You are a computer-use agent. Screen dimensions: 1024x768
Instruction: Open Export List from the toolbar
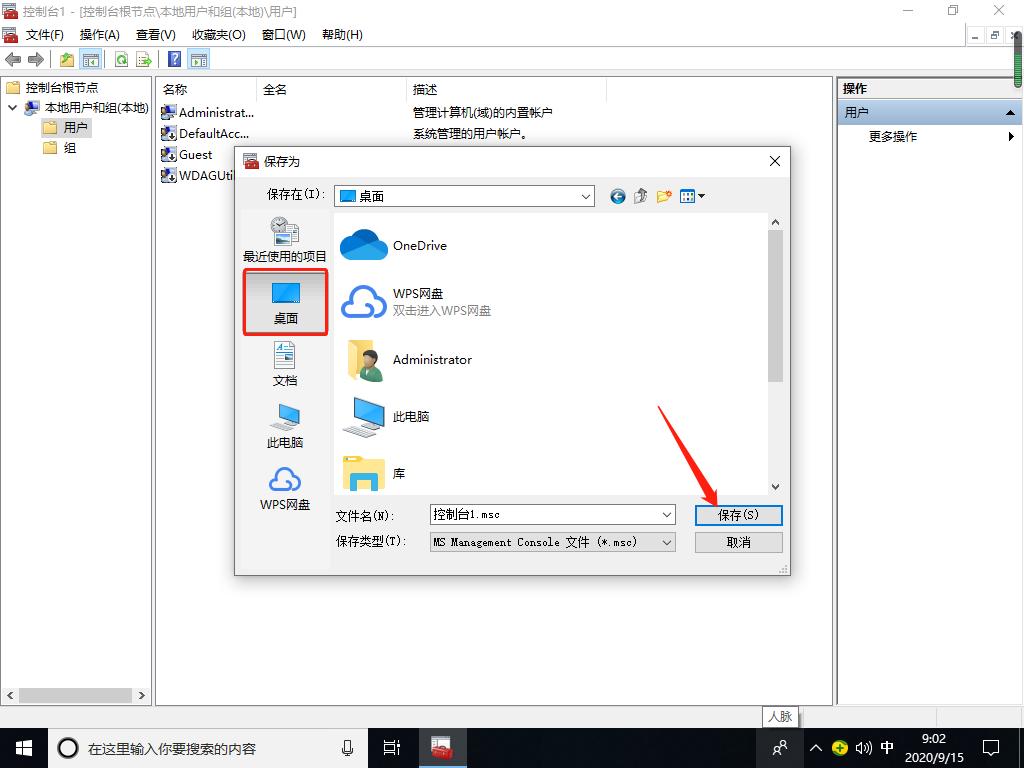pos(144,58)
